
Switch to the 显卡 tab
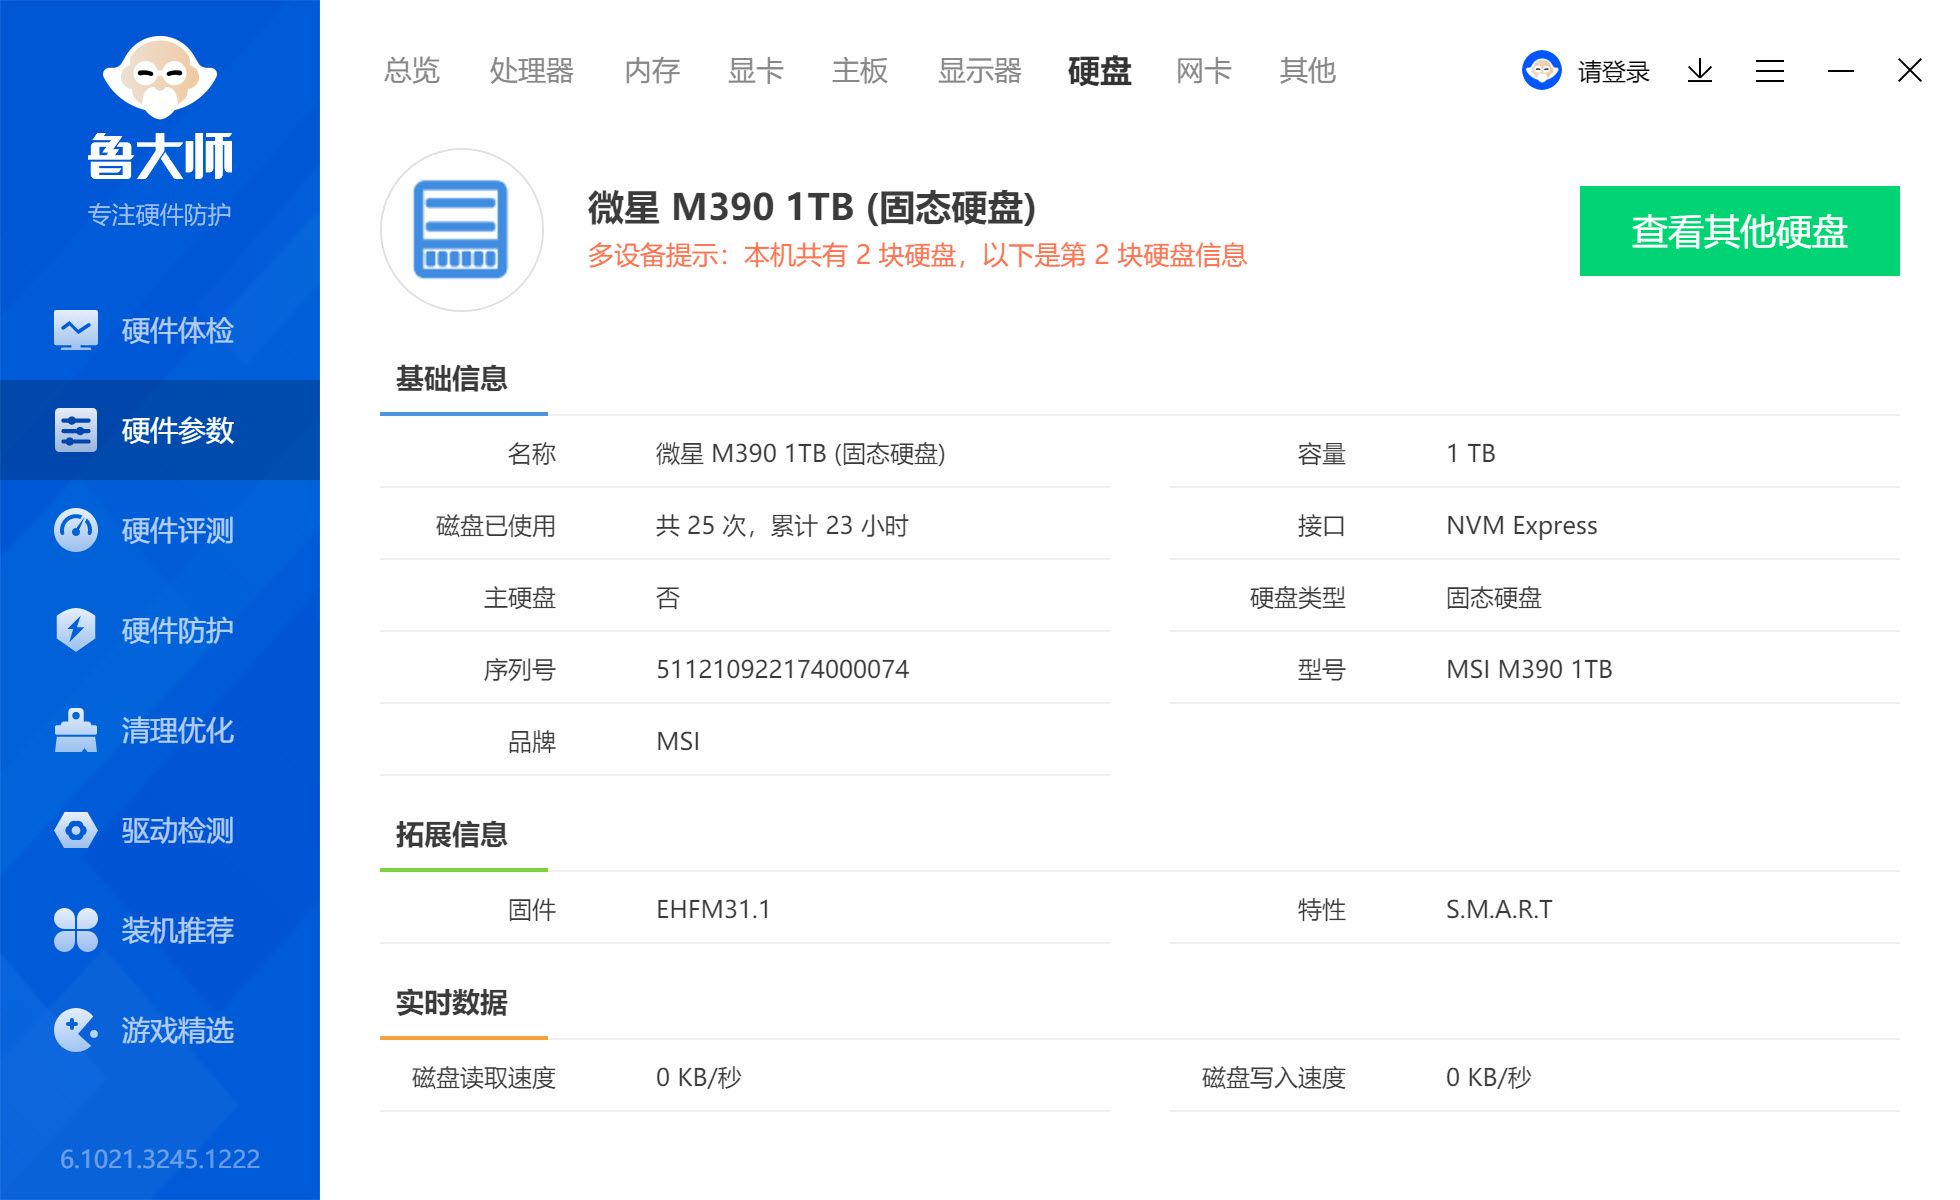click(x=755, y=70)
